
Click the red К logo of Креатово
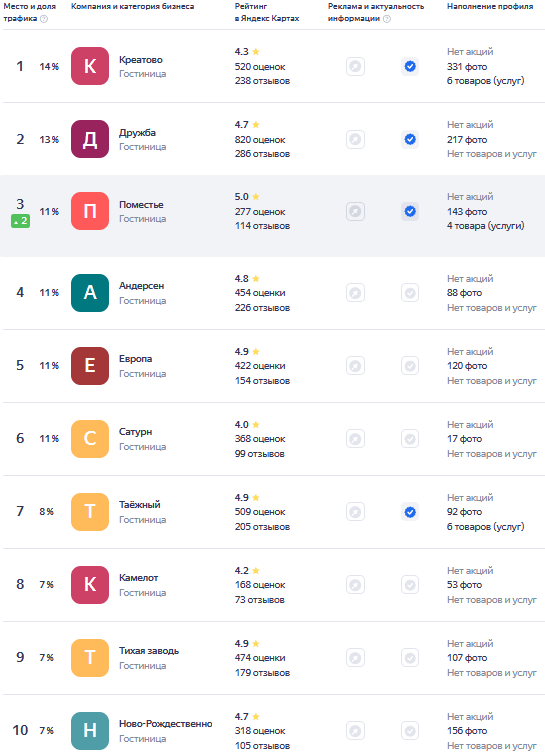pos(90,66)
